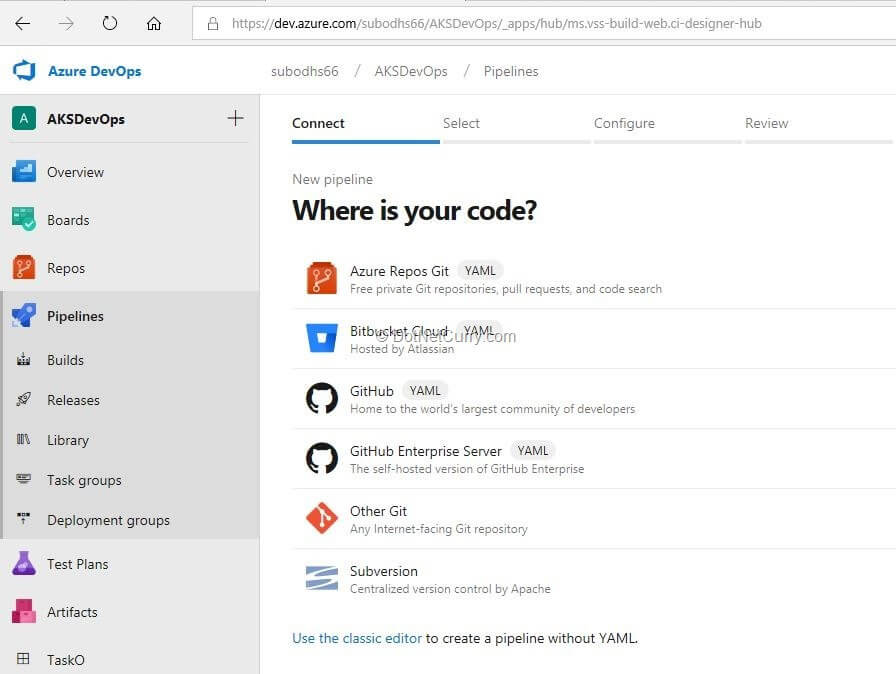Open Boards via its sidebar icon
This screenshot has height=674, width=896.
23,219
